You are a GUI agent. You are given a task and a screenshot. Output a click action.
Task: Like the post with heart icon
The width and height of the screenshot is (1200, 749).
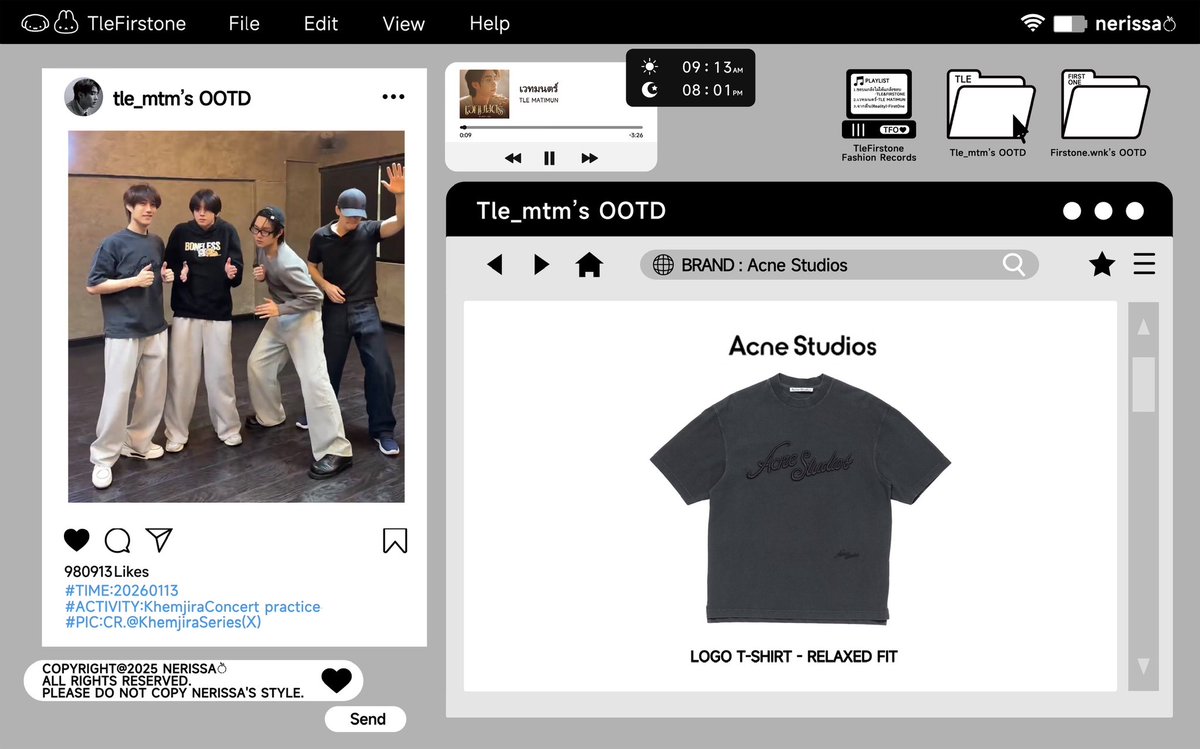tap(77, 540)
